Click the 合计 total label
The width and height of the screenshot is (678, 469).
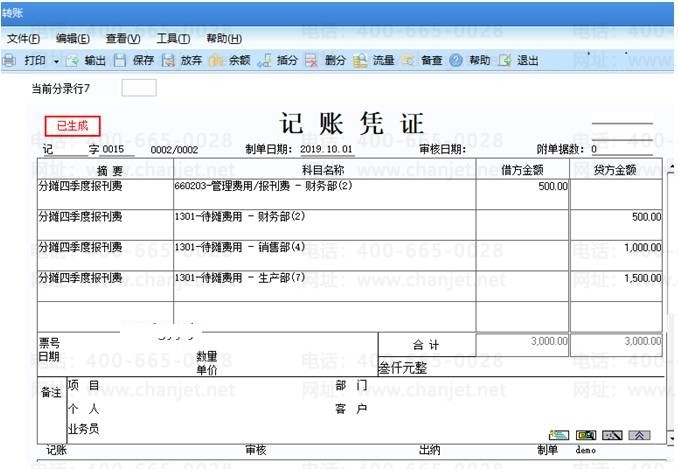tap(426, 345)
